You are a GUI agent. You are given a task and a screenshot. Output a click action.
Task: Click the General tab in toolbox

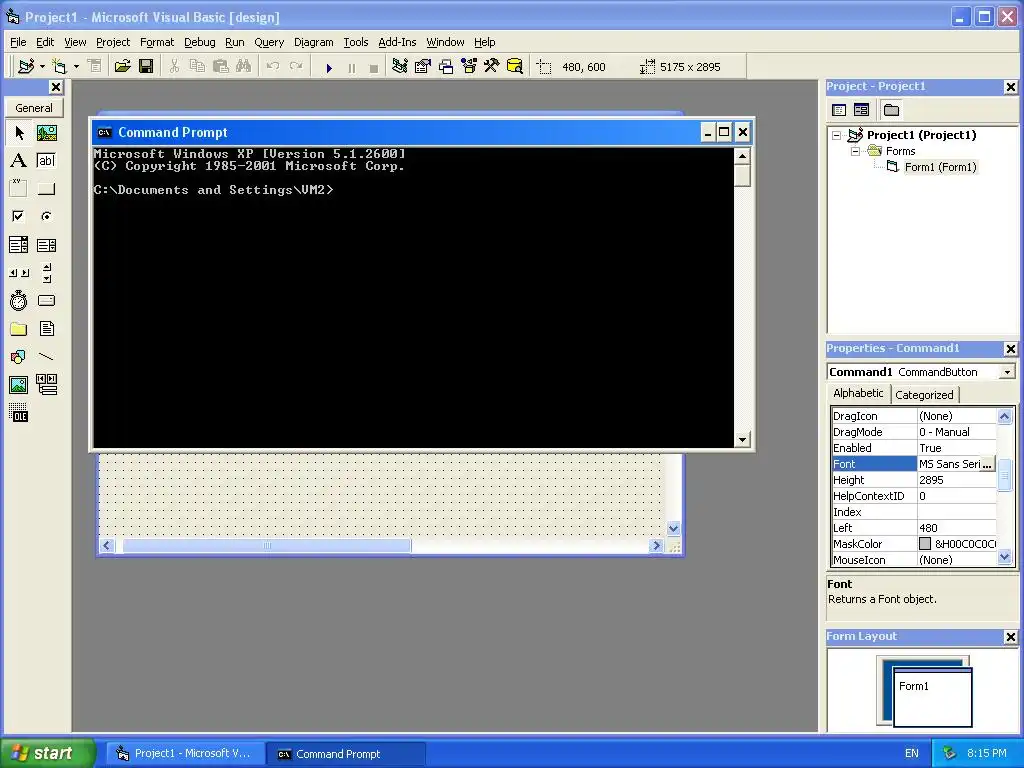pyautogui.click(x=34, y=108)
